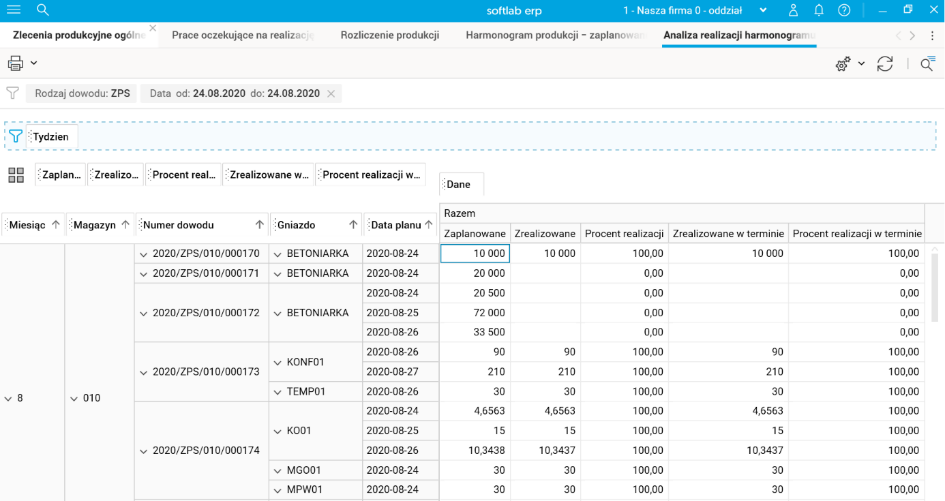Open the hamburger main menu
The image size is (945, 501).
[x=14, y=10]
